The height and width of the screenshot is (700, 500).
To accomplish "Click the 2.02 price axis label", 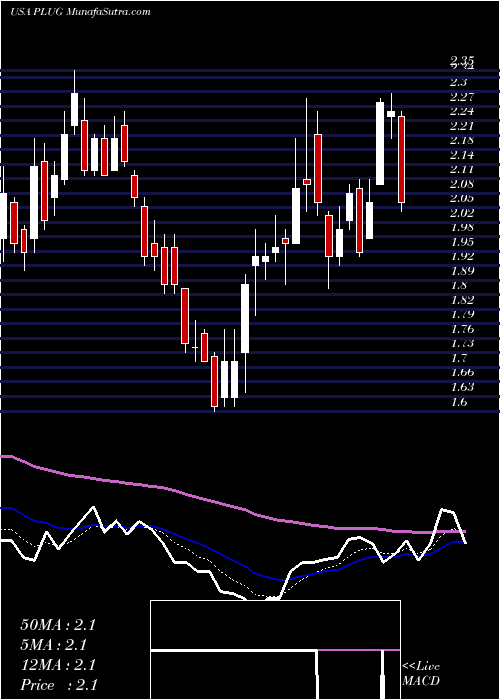I will coord(462,213).
